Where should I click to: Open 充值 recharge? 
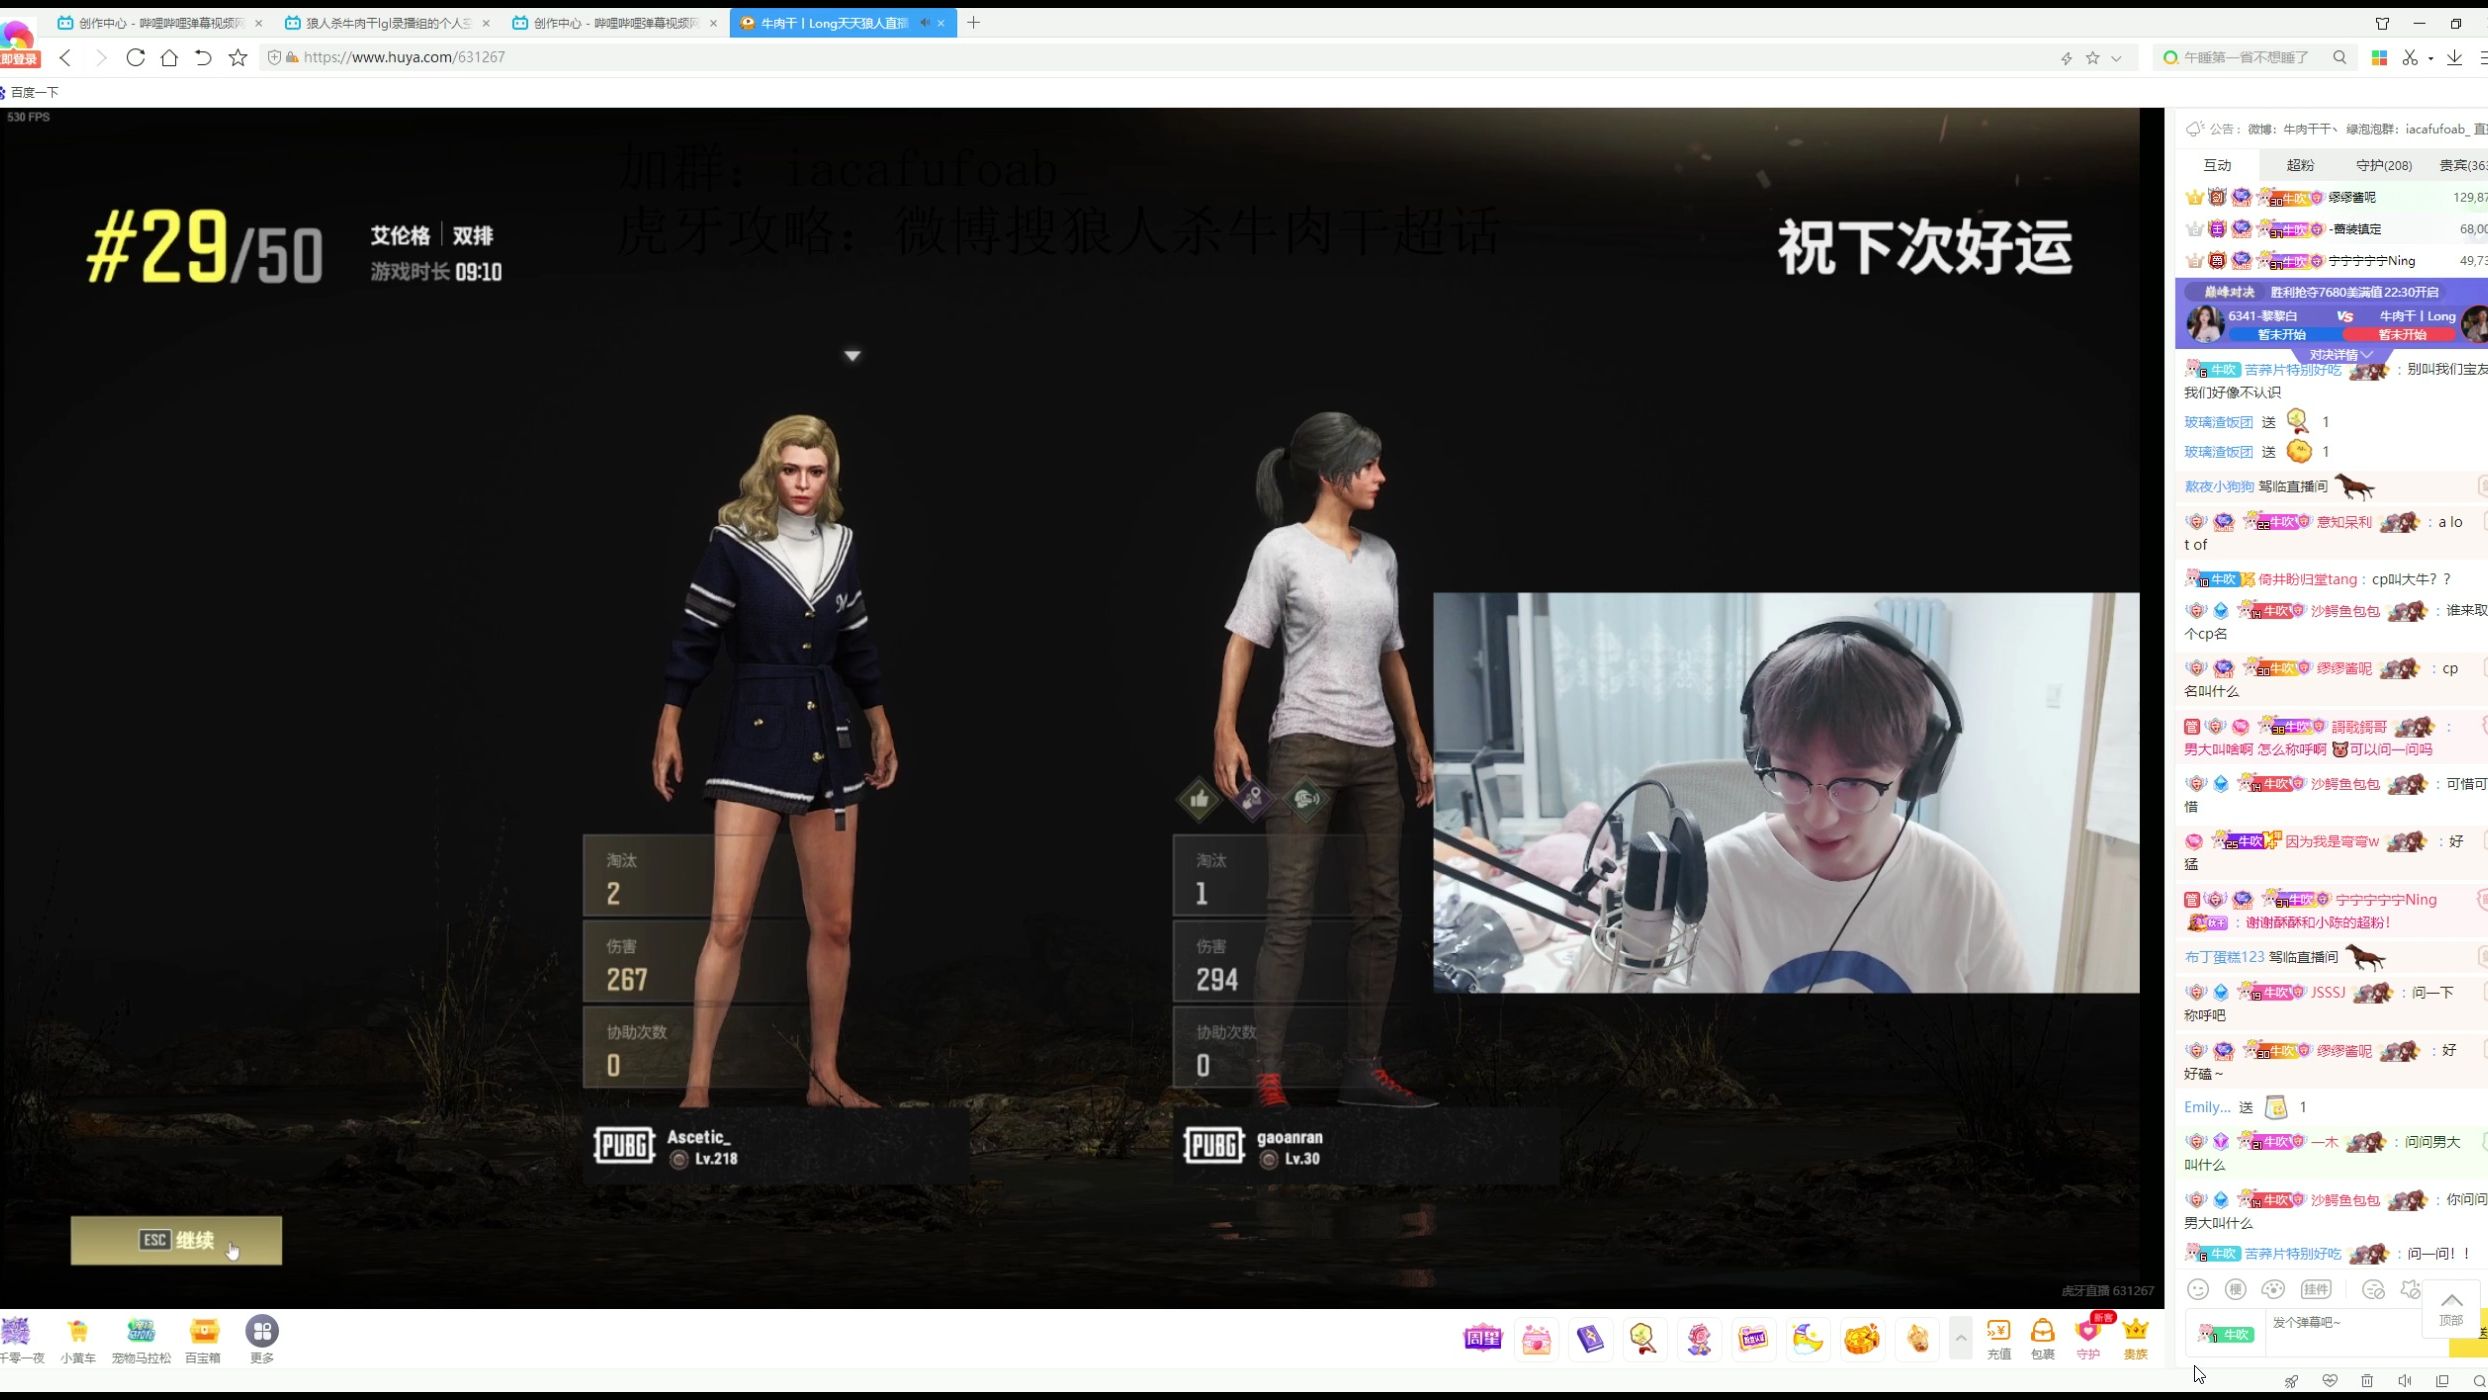(x=1999, y=1339)
